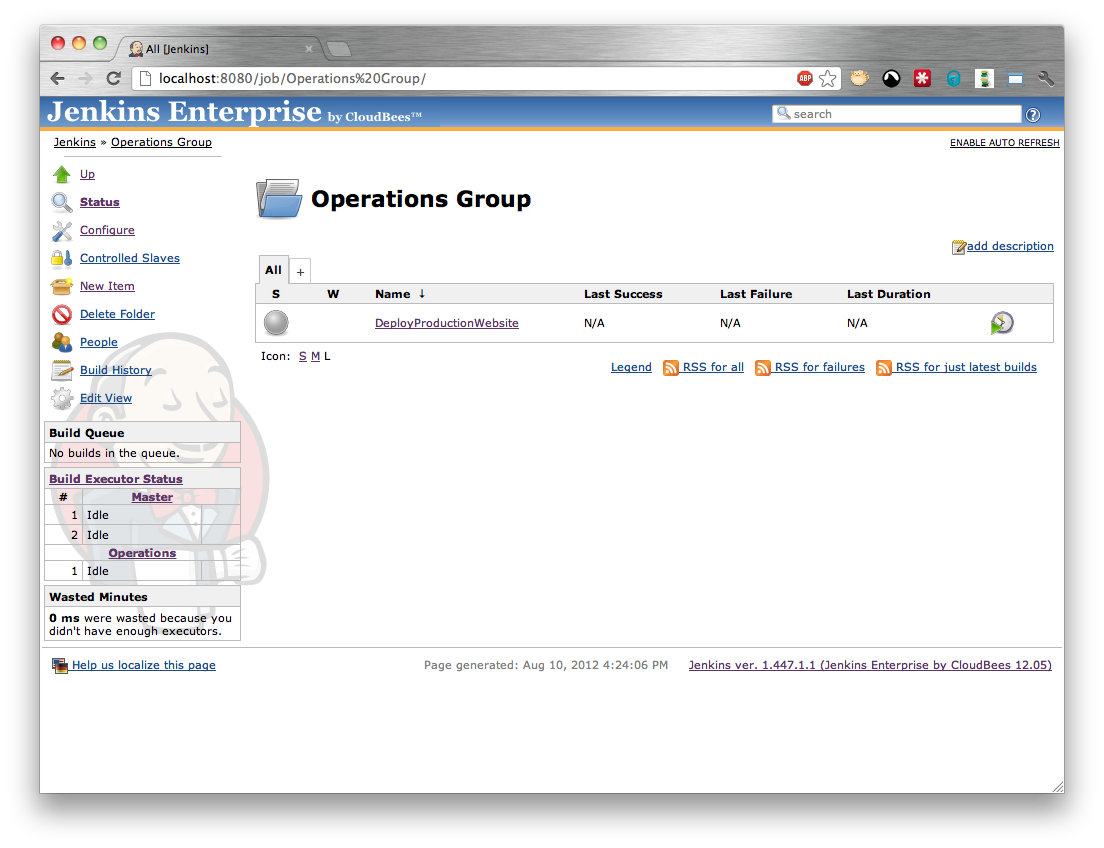Click the grey status ball for DeployProductionWebsite
Screen dimensions: 1104x848
point(276,323)
